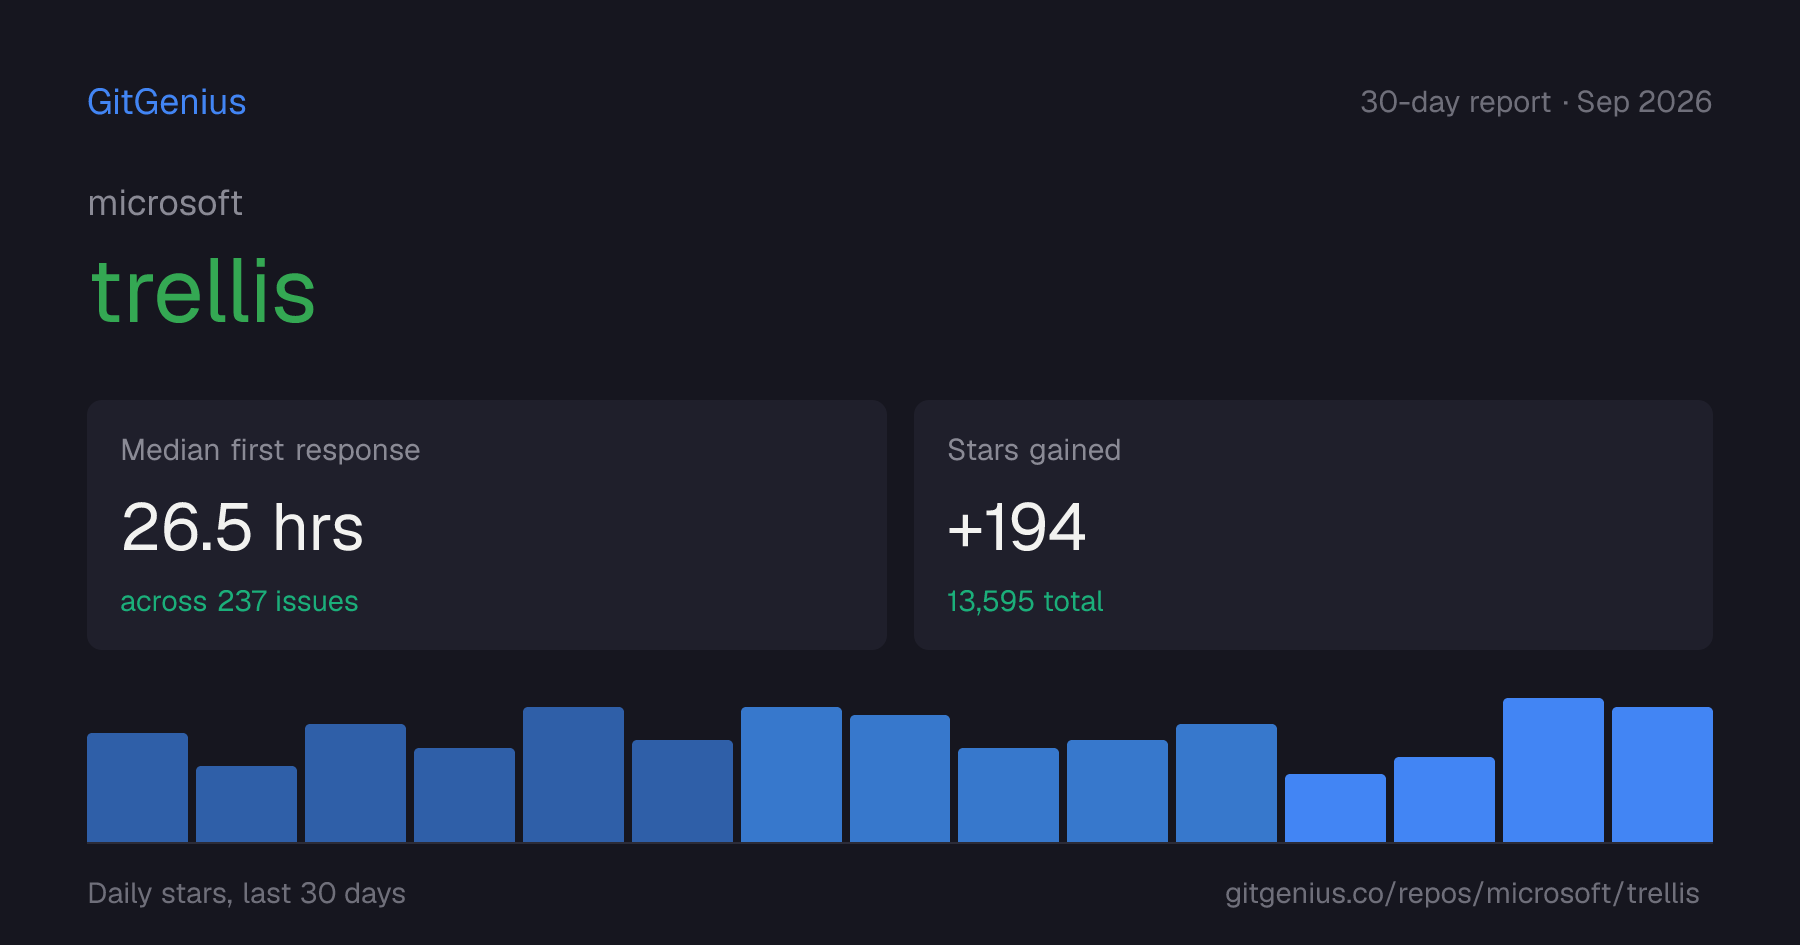
Task: Click the 30-day report Sep 2026 label
Action: coord(1536,102)
